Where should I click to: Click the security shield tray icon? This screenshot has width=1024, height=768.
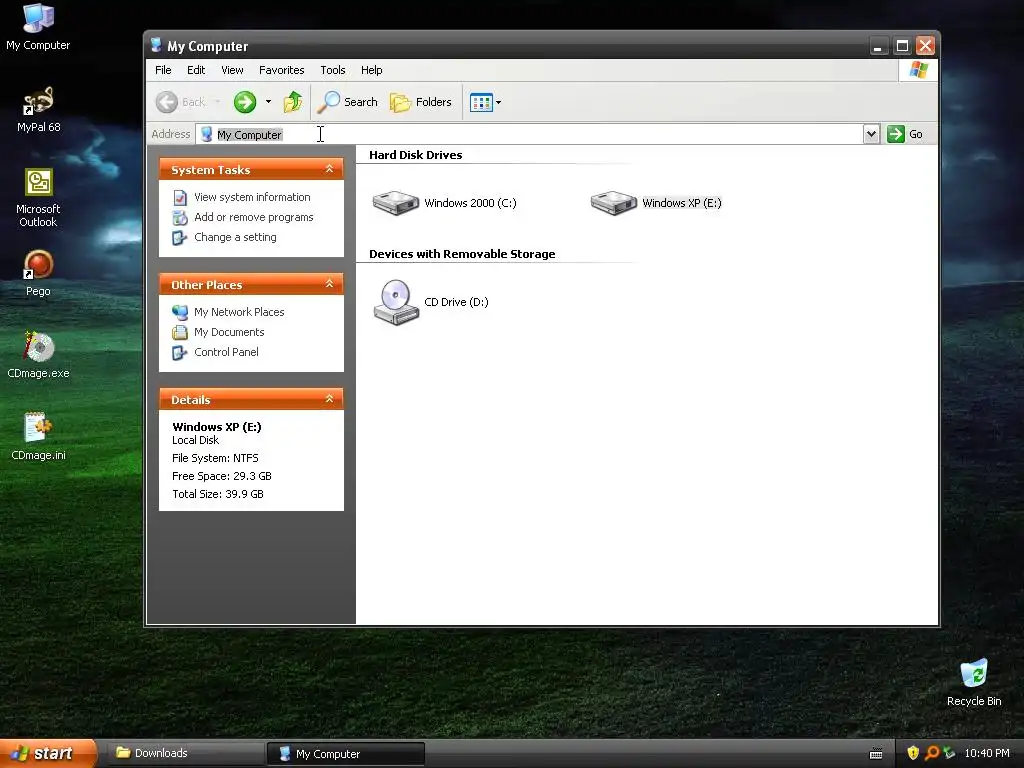[x=913, y=753]
